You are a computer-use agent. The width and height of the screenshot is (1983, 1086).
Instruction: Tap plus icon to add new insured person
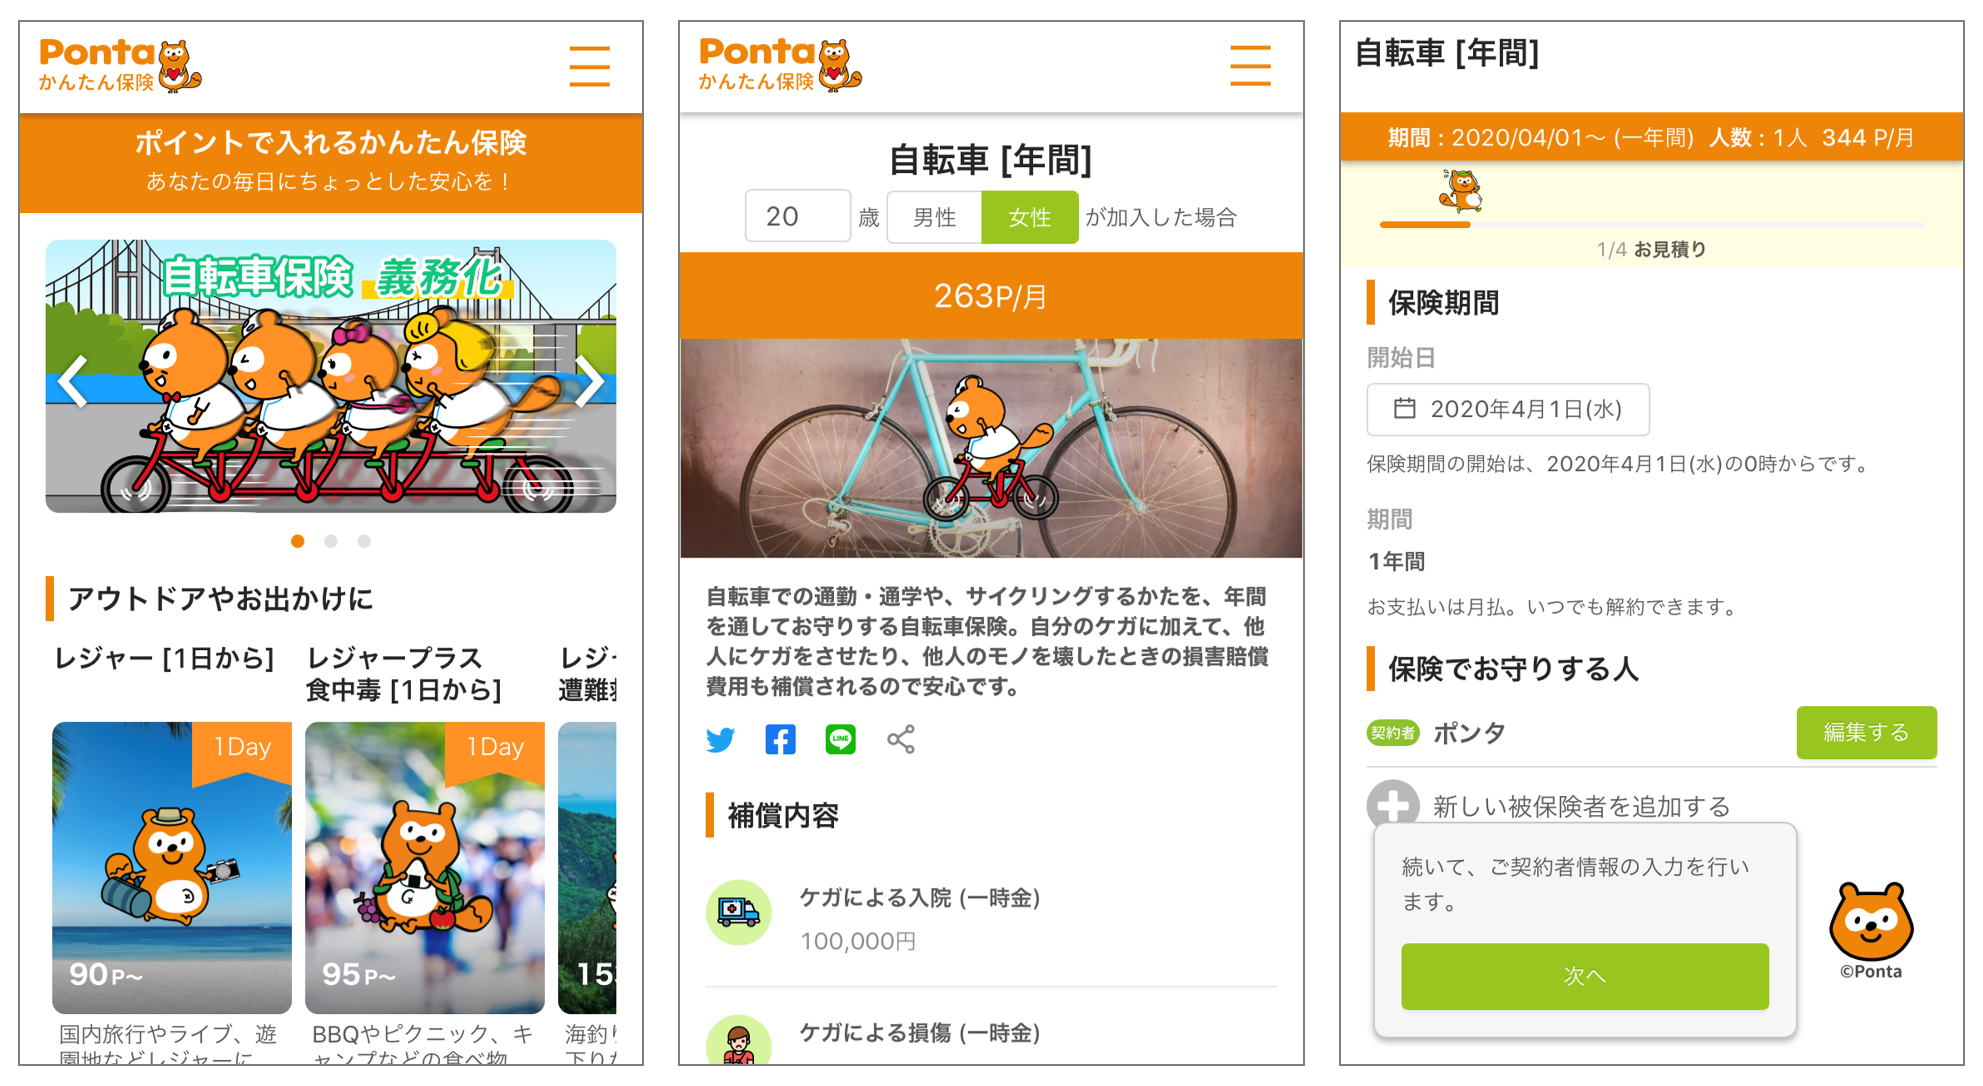click(x=1393, y=805)
